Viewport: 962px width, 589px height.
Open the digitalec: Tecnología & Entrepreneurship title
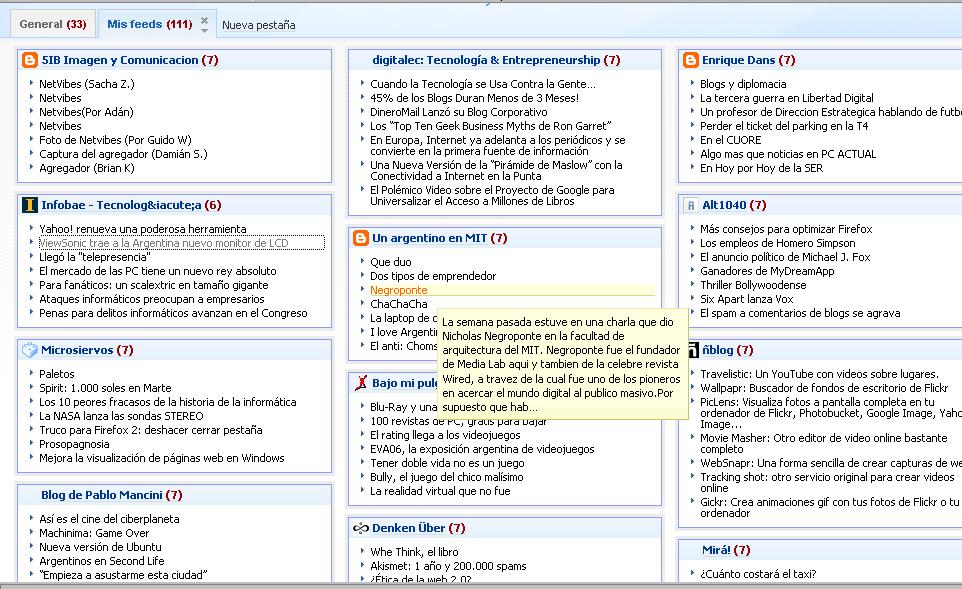pyautogui.click(x=487, y=60)
